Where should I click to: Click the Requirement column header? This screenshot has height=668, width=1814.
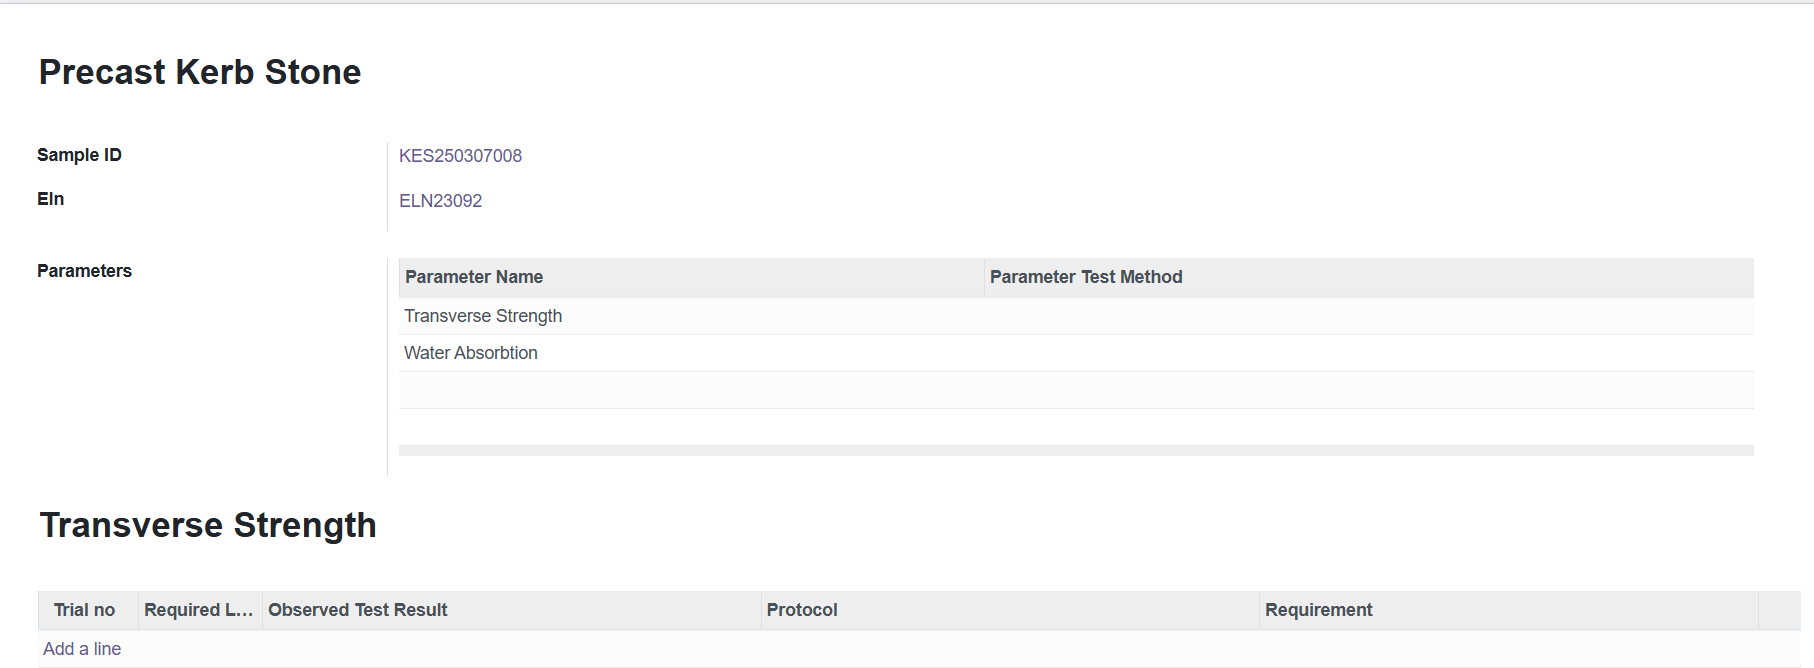[x=1508, y=610]
